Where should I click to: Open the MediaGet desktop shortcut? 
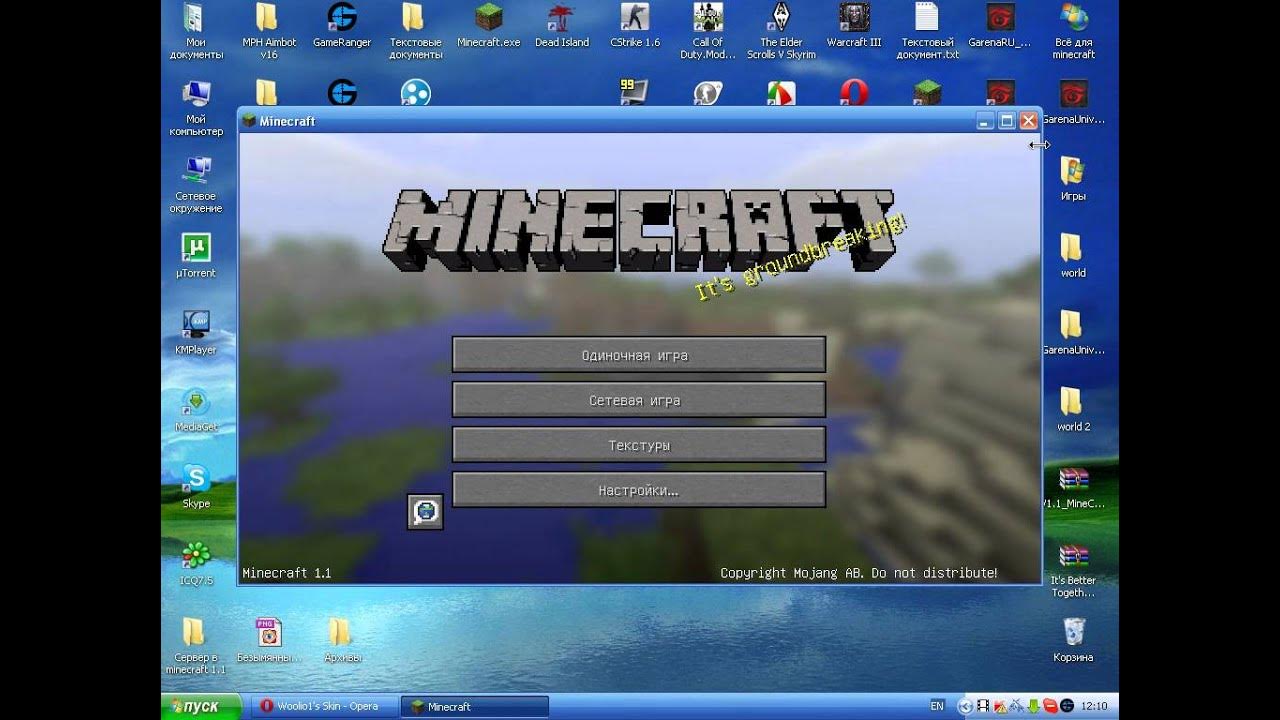click(x=196, y=411)
